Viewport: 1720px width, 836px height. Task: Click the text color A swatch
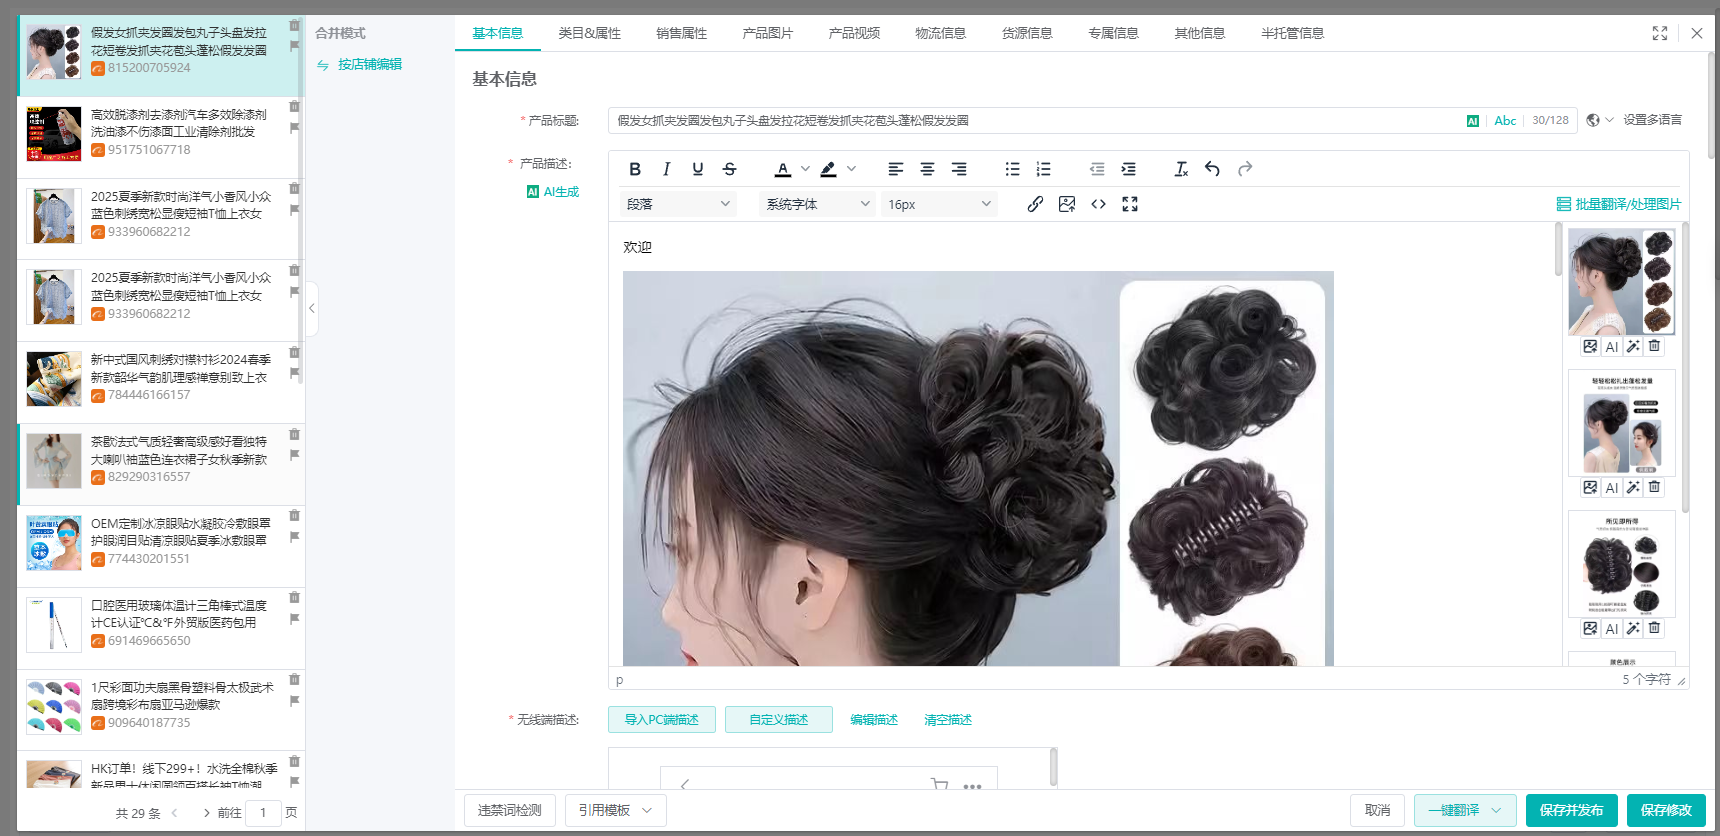click(x=783, y=169)
